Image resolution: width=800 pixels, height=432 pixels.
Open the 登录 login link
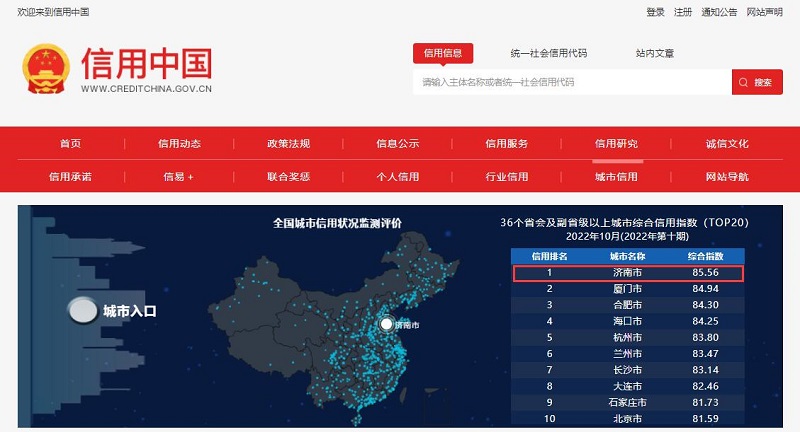point(655,12)
